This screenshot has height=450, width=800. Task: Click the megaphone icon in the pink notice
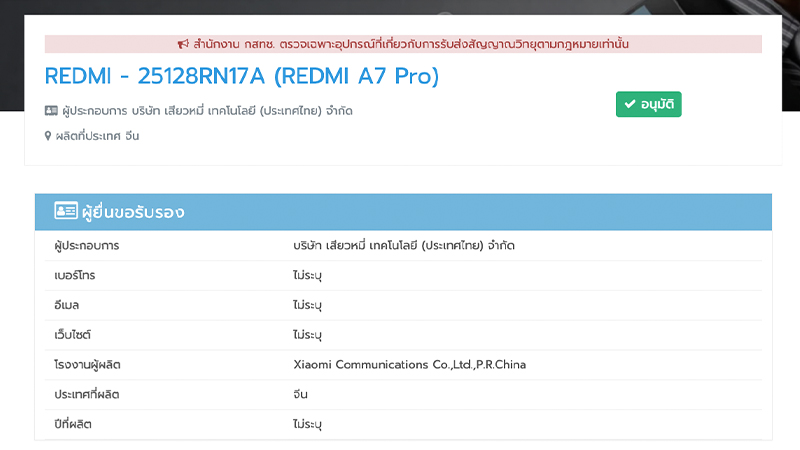183,44
